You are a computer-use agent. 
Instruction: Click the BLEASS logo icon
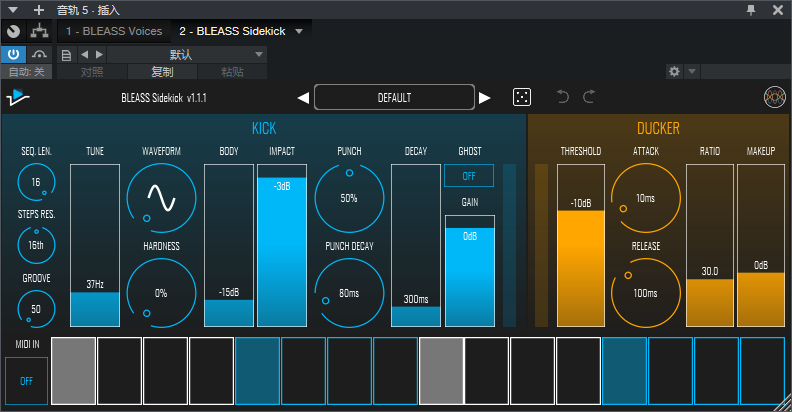(17, 97)
